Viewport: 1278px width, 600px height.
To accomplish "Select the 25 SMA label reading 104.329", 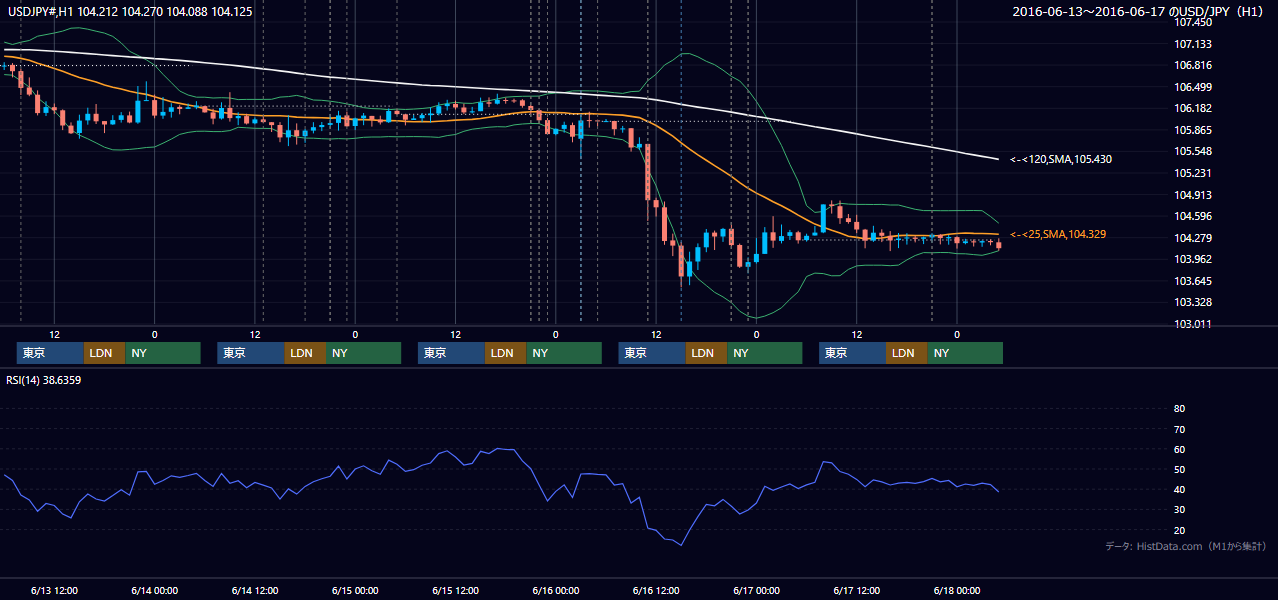I will 1060,234.
